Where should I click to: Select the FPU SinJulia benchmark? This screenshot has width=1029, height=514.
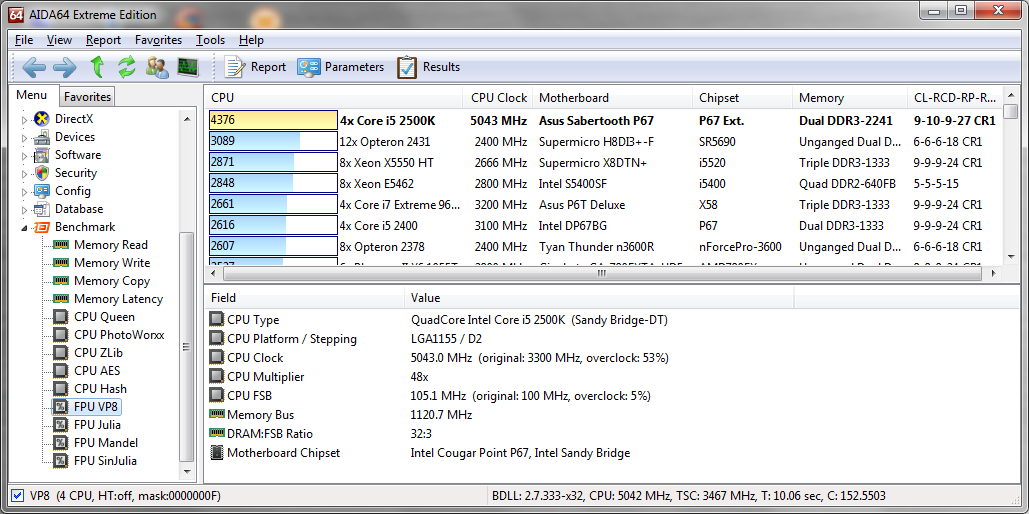[x=95, y=461]
